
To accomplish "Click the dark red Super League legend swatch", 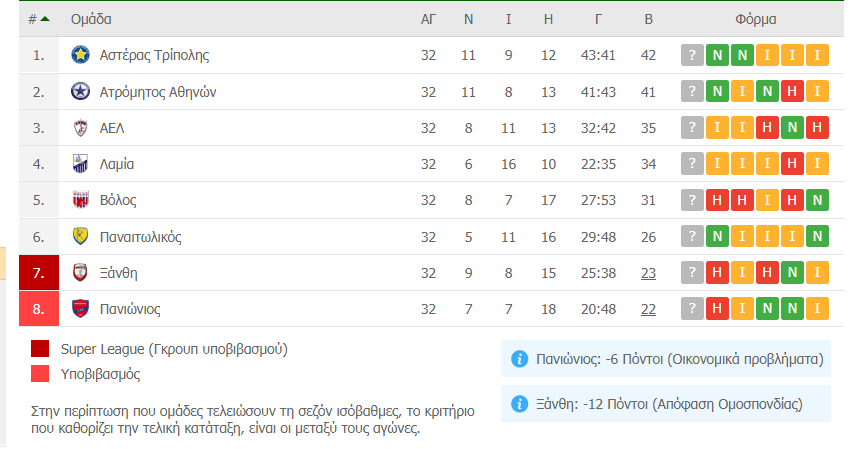I will click(40, 349).
